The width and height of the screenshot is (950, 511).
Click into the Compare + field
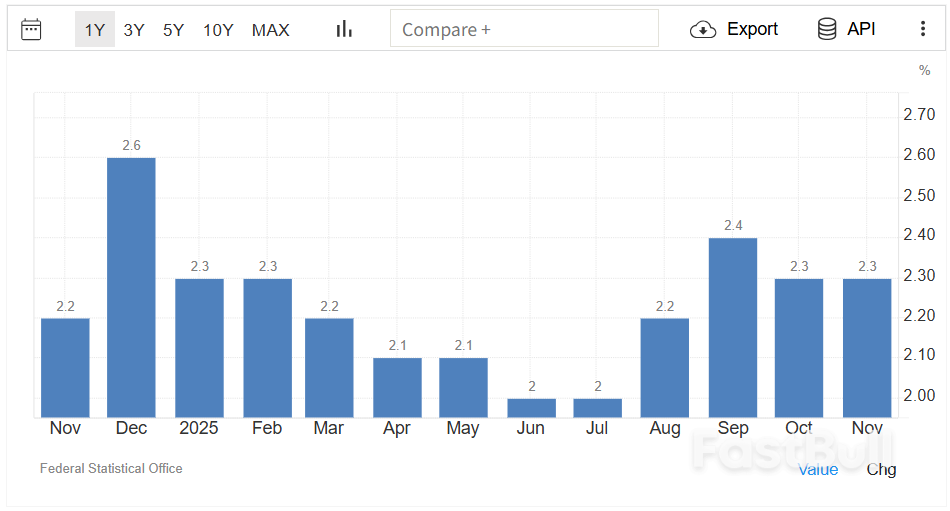pyautogui.click(x=524, y=28)
